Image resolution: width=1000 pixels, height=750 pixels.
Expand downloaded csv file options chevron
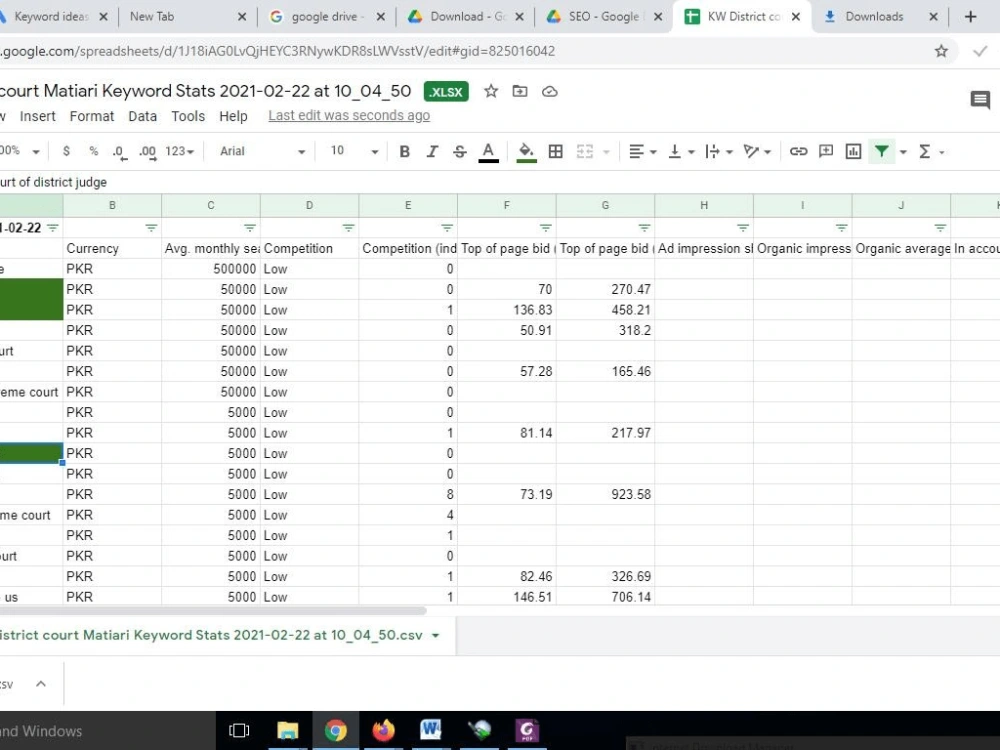[x=41, y=684]
